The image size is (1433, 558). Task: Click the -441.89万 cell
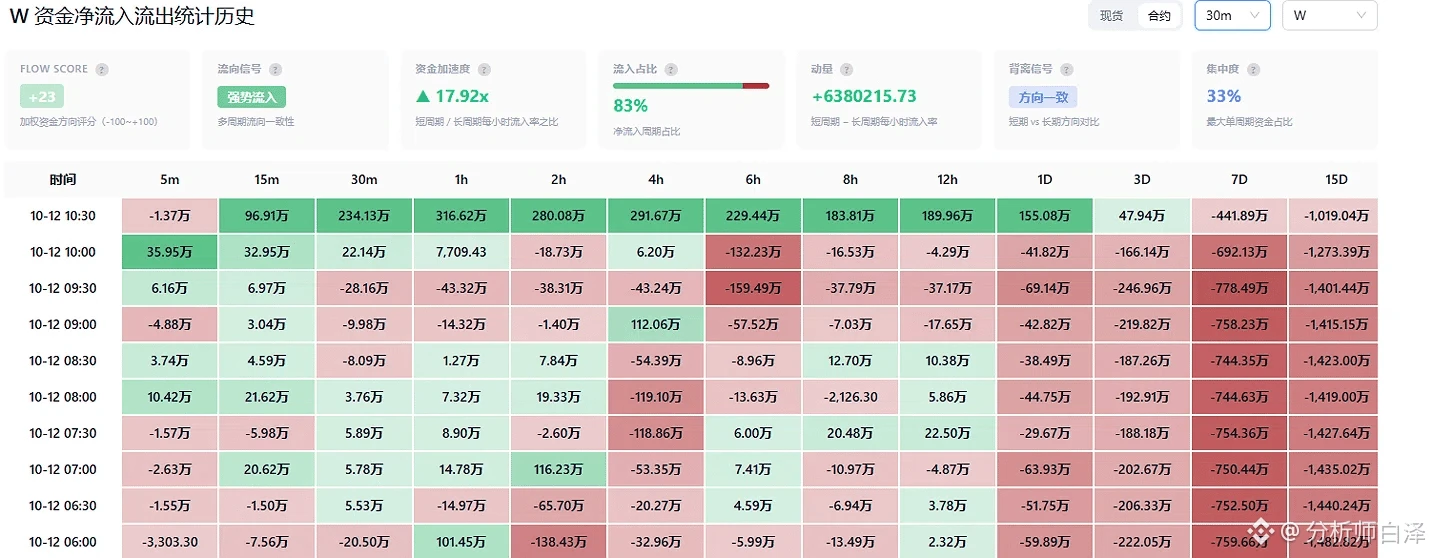(1239, 216)
